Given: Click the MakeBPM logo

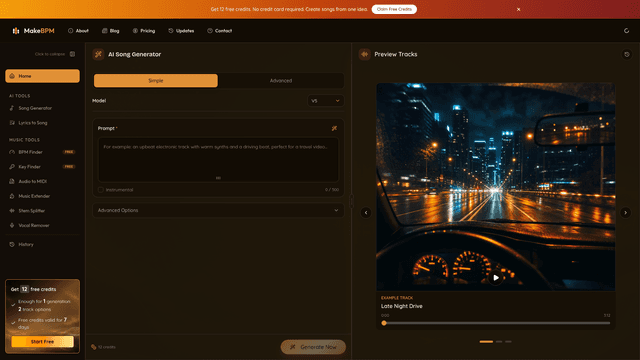Looking at the screenshot, I should [33, 31].
